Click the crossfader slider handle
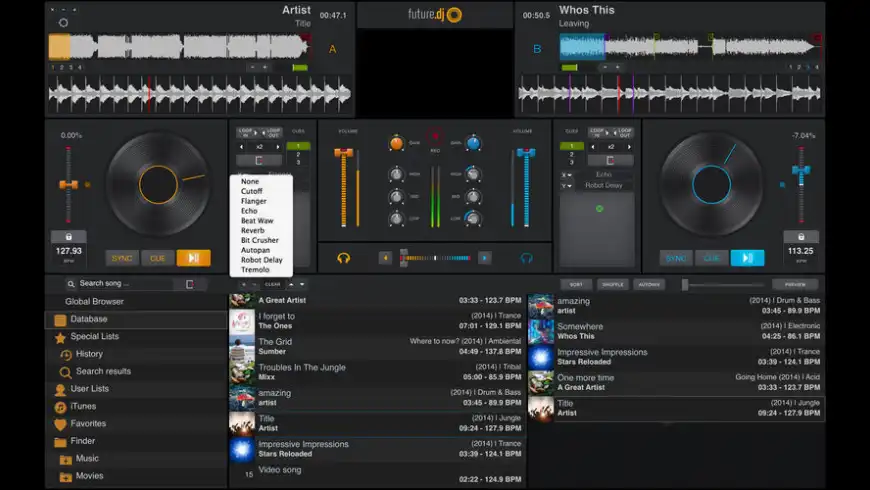Screen dimensions: 870x490 coord(404,257)
